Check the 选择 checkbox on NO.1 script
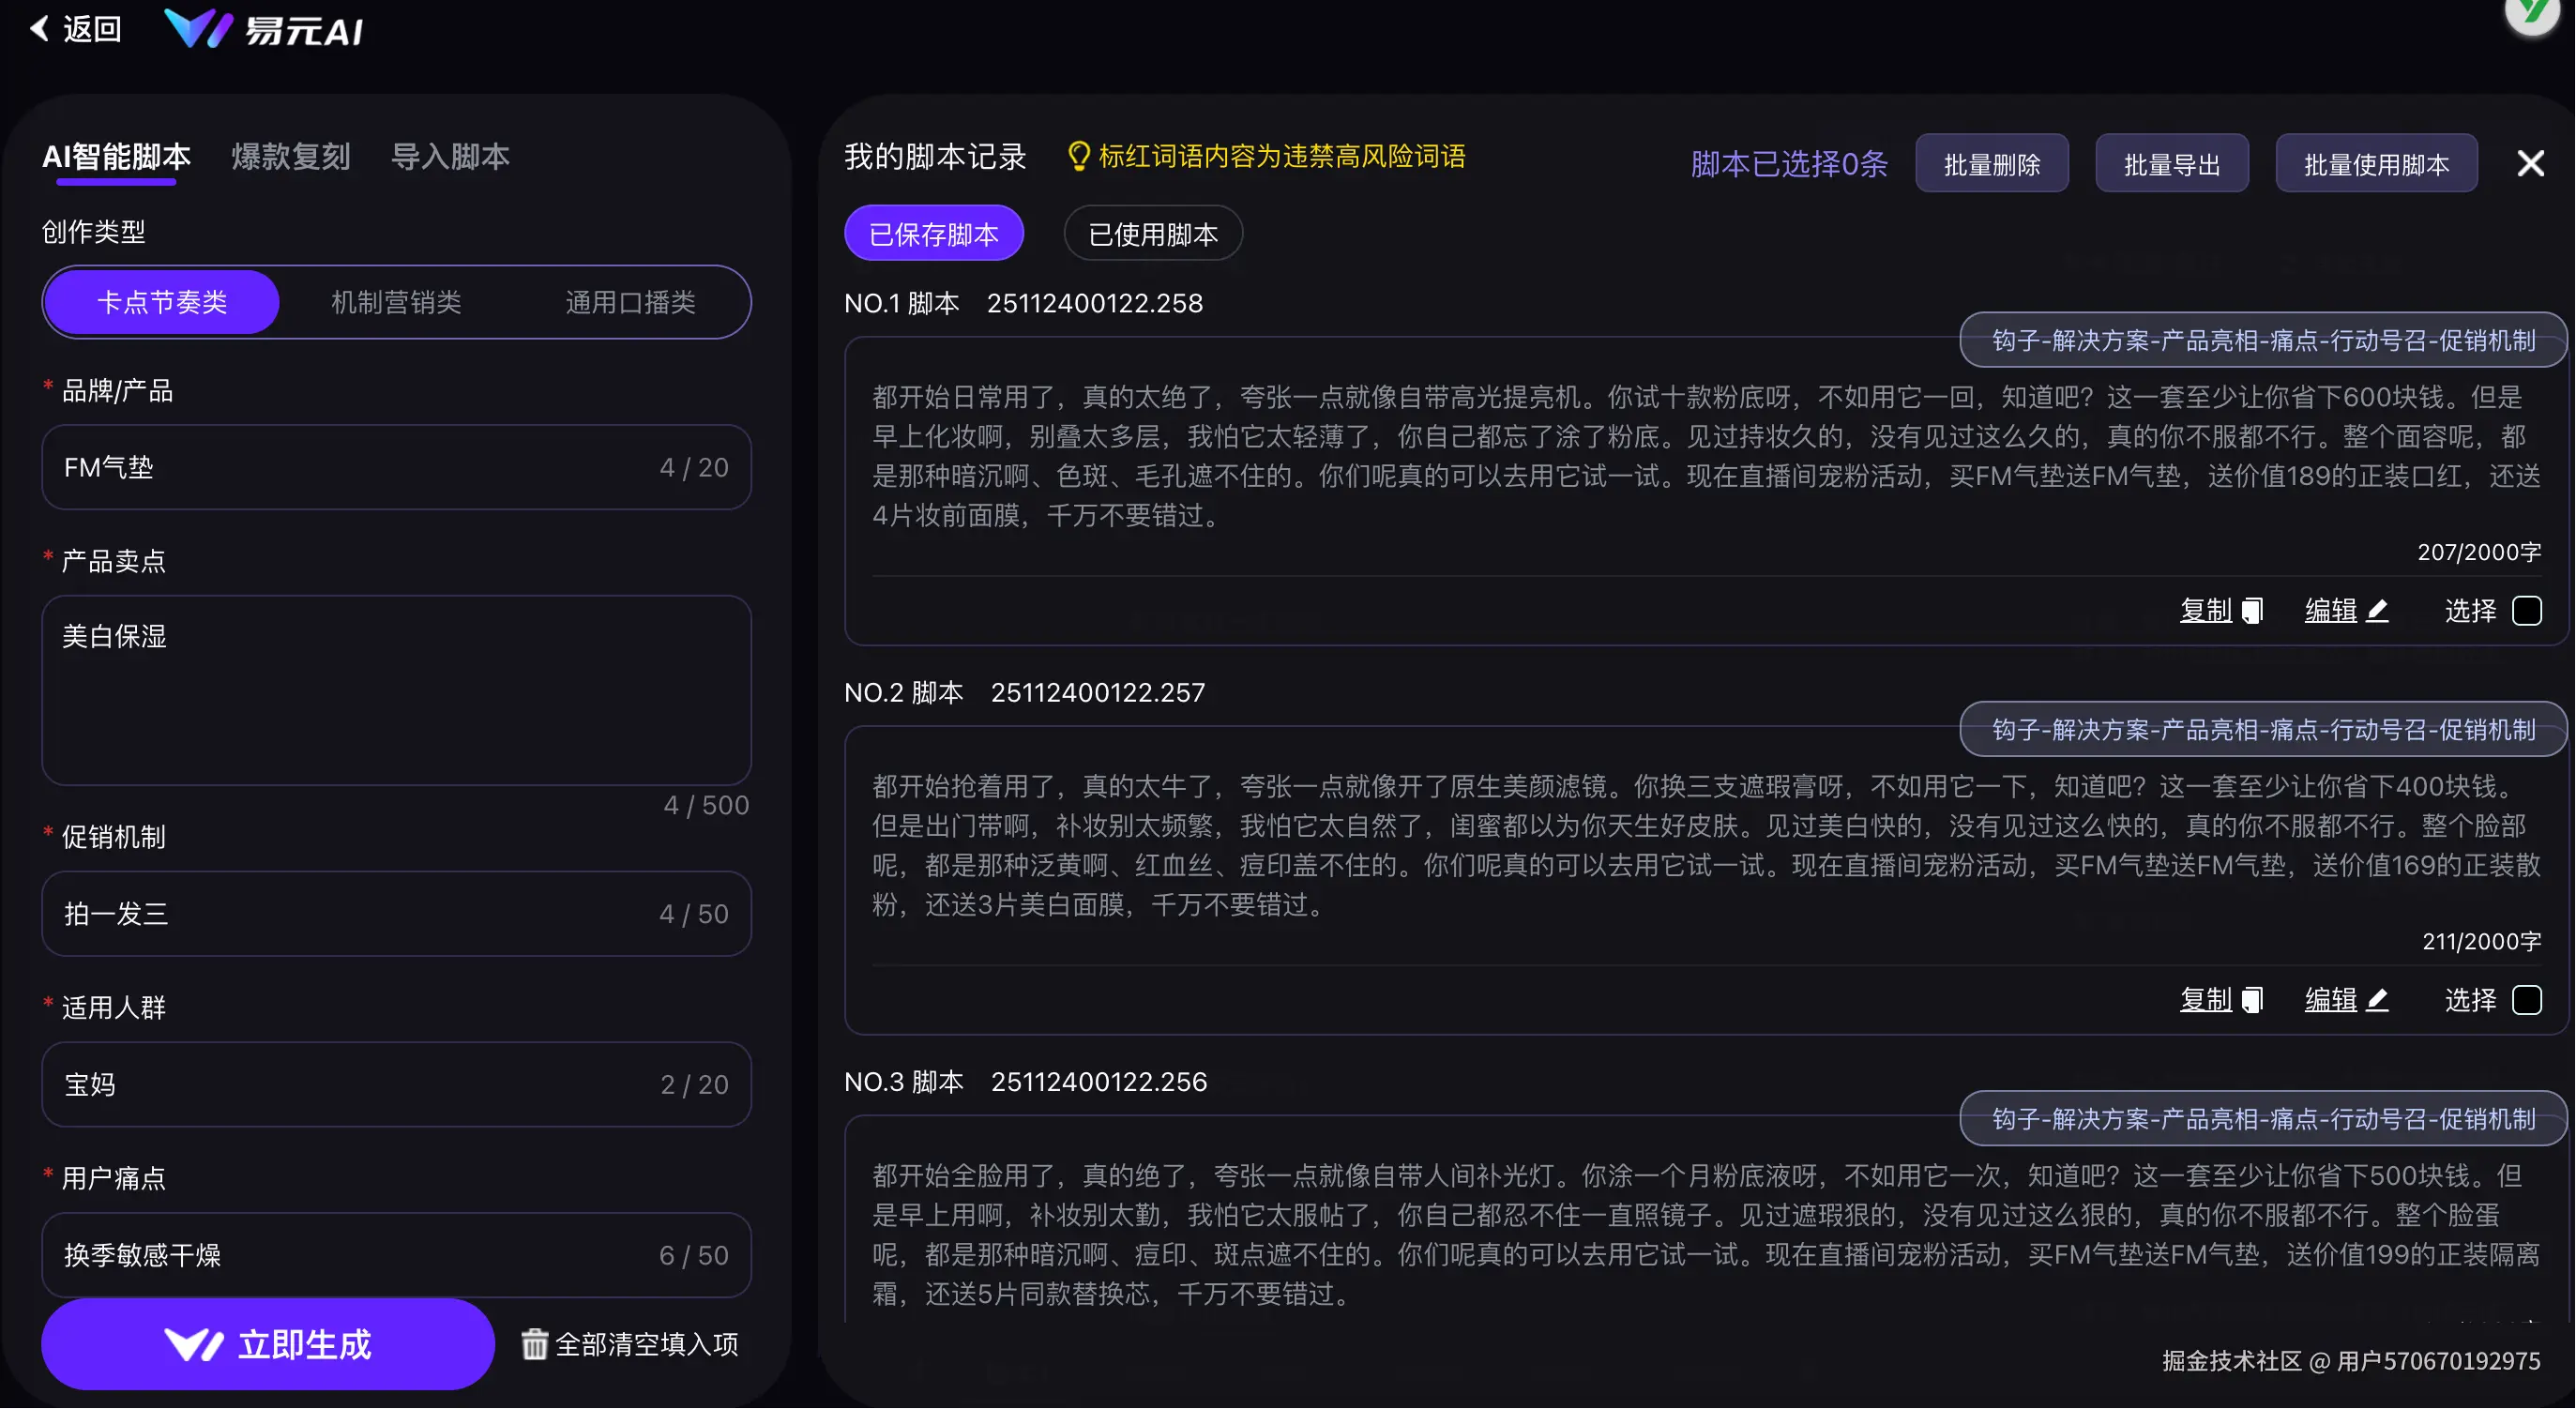The image size is (2576, 1409). tap(2527, 610)
